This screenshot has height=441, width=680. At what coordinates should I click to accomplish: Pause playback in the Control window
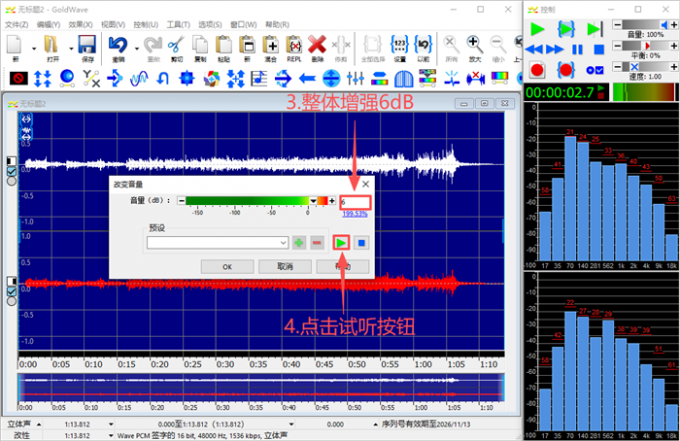577,49
